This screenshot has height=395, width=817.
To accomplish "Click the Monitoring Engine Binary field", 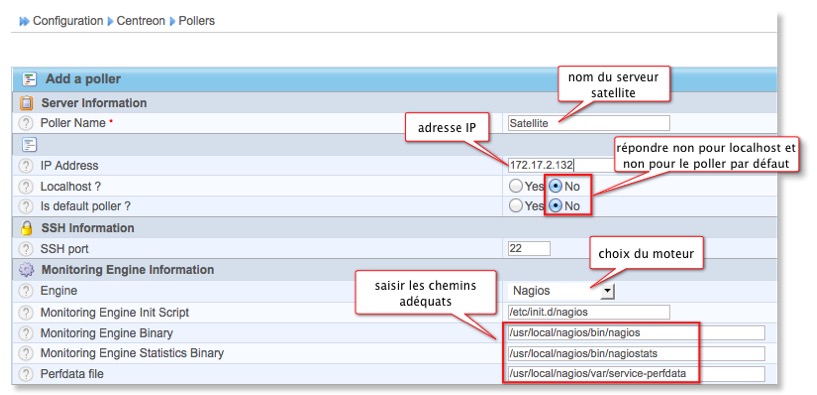I will coord(636,332).
